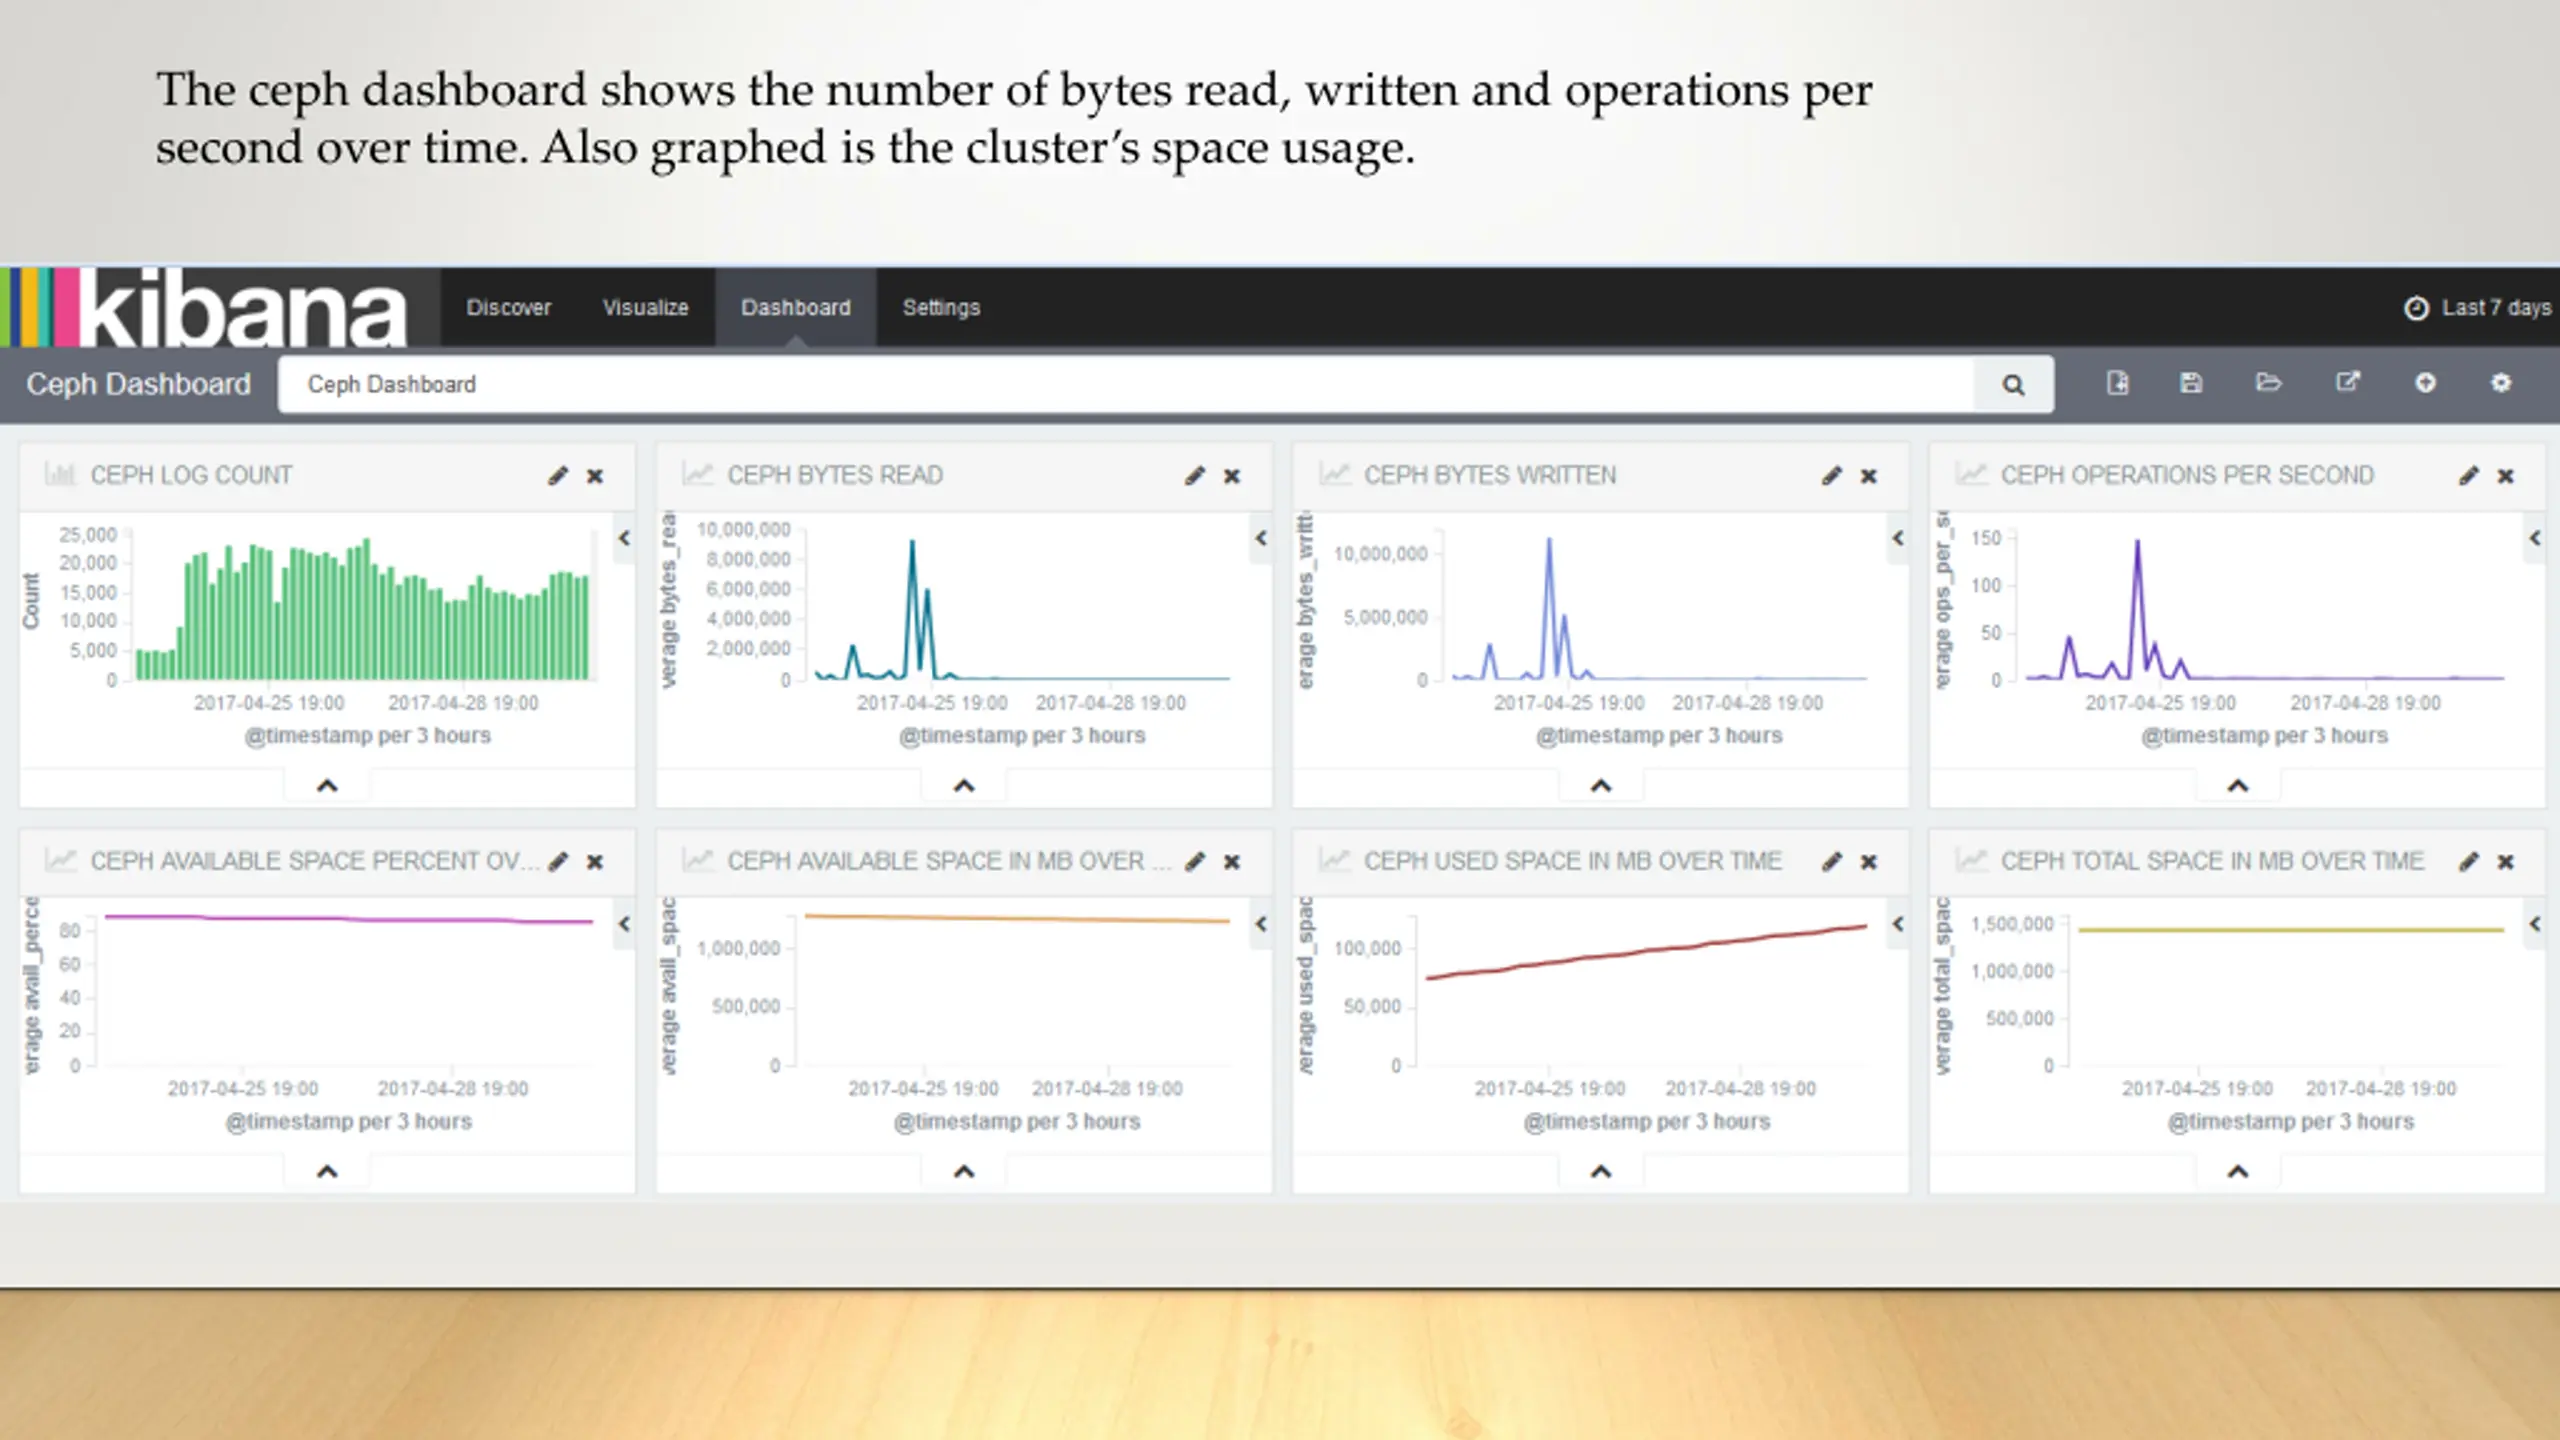Remove the Ceph Available Space In MB panel

point(1232,862)
